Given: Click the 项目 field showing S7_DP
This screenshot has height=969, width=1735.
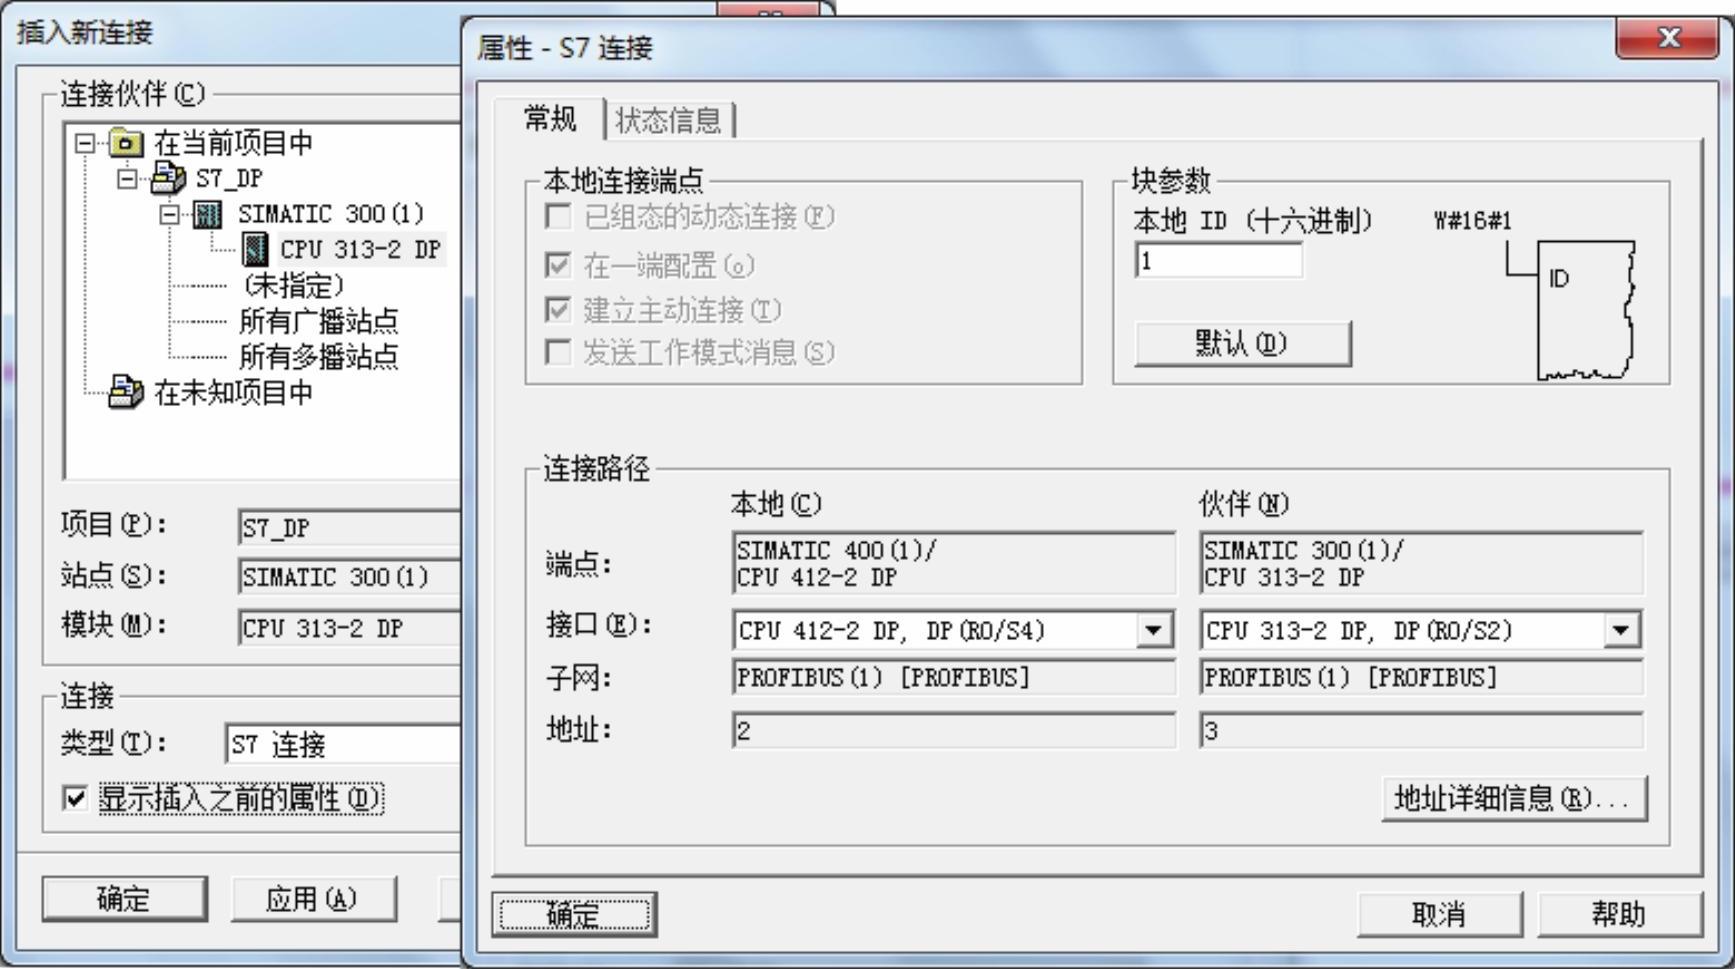Looking at the screenshot, I should pyautogui.click(x=350, y=528).
